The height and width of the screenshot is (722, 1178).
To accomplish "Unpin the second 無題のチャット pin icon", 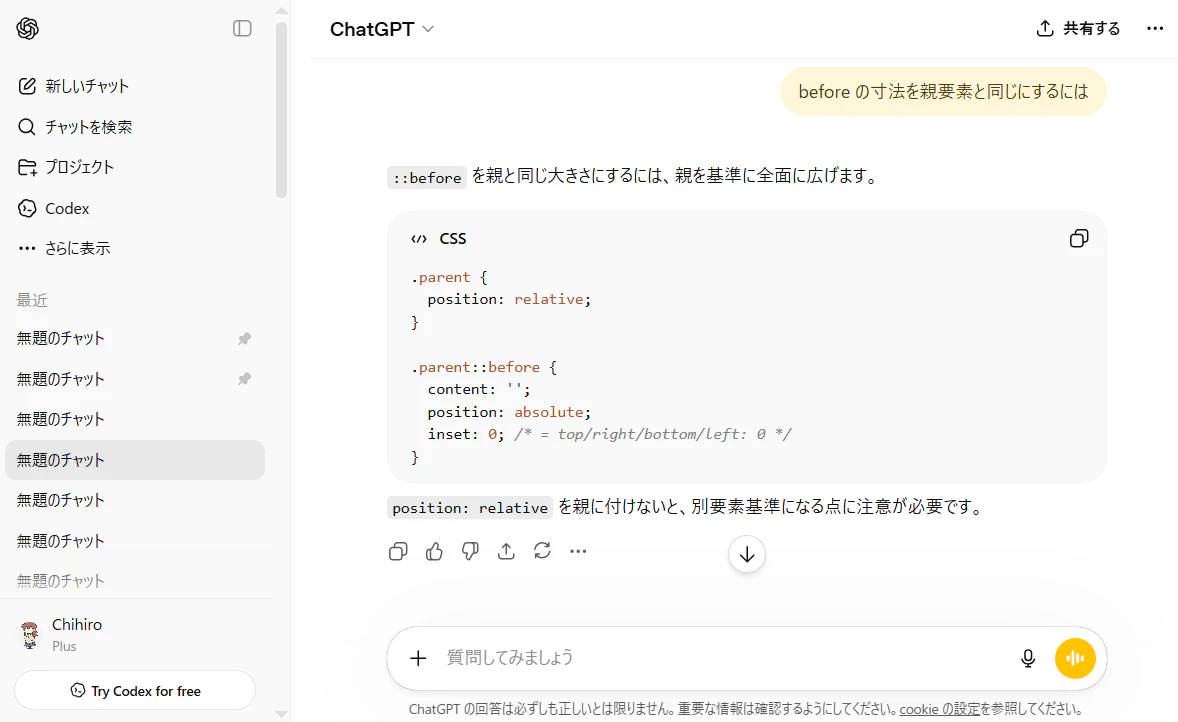I will pyautogui.click(x=244, y=379).
